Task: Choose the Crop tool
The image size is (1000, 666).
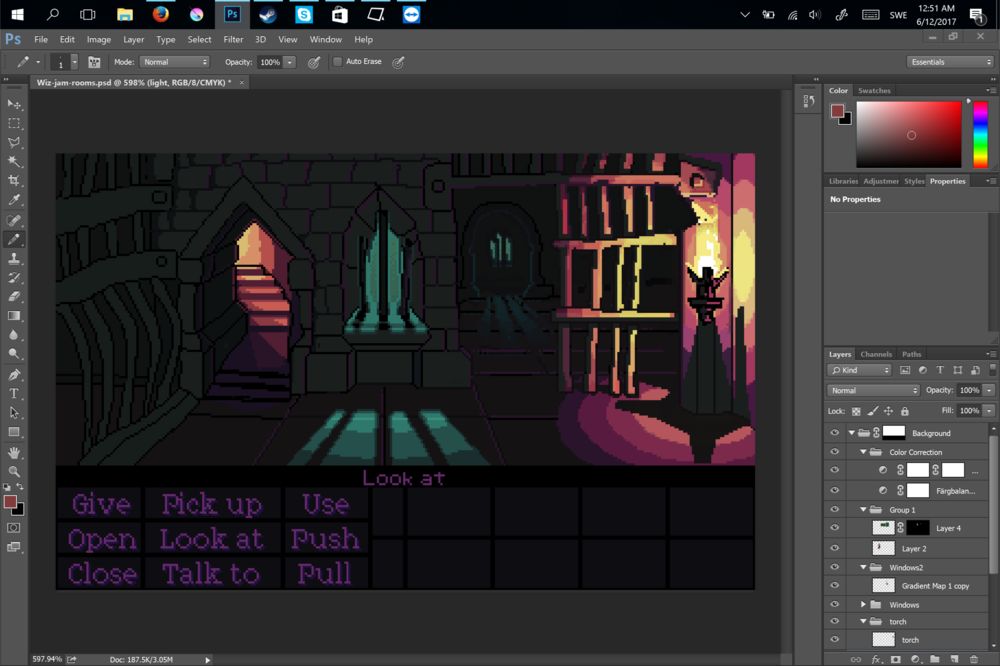Action: (x=14, y=181)
